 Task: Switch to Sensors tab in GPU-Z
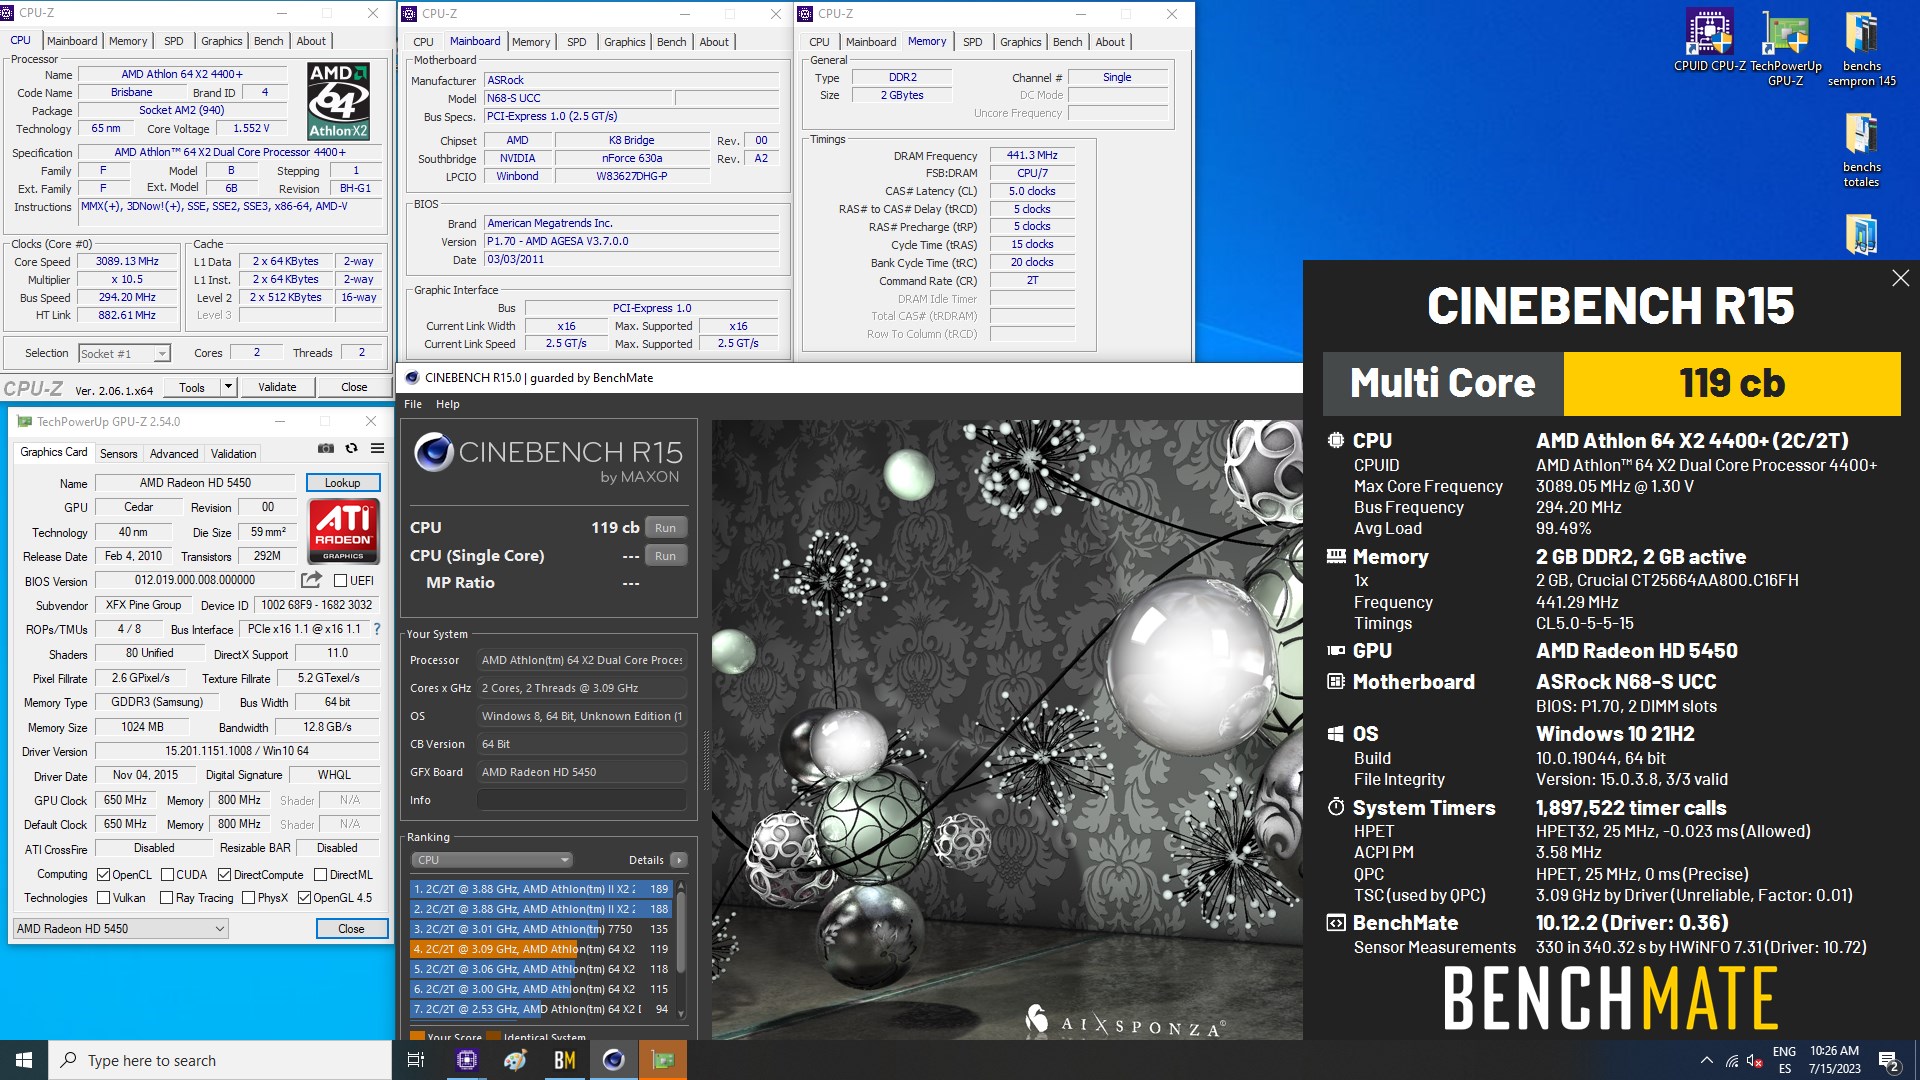click(x=118, y=454)
